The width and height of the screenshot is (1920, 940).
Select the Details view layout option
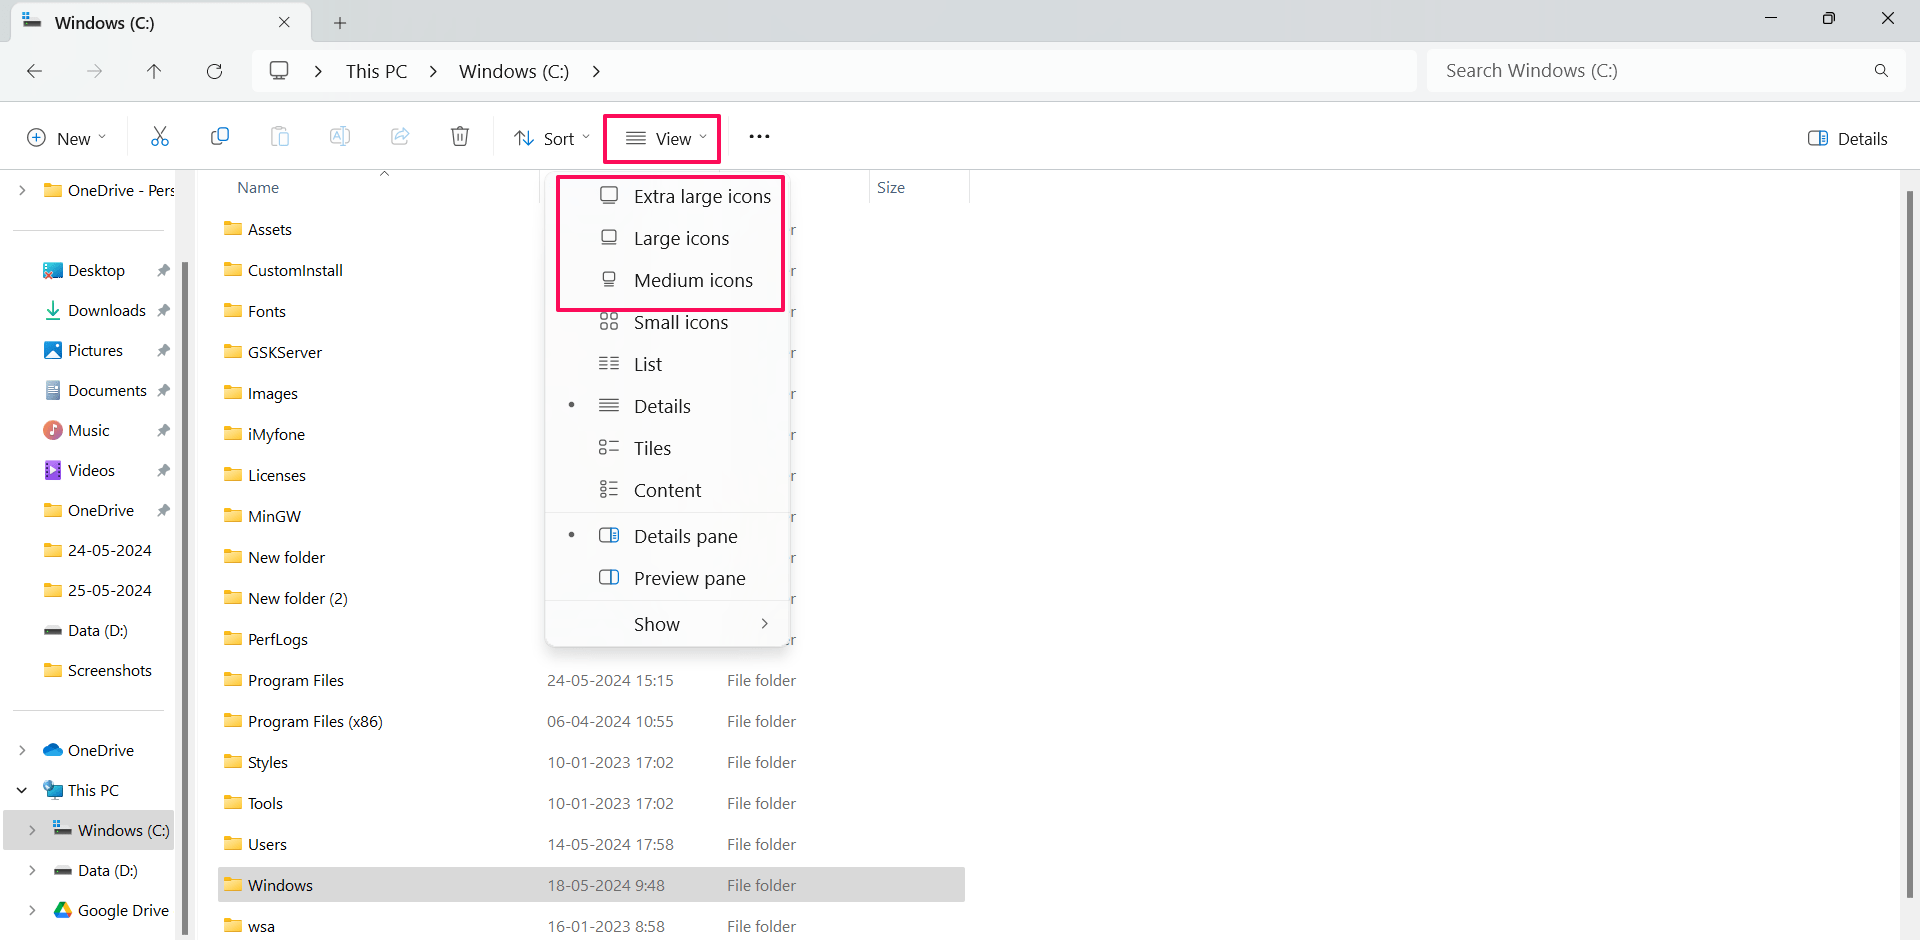(662, 406)
